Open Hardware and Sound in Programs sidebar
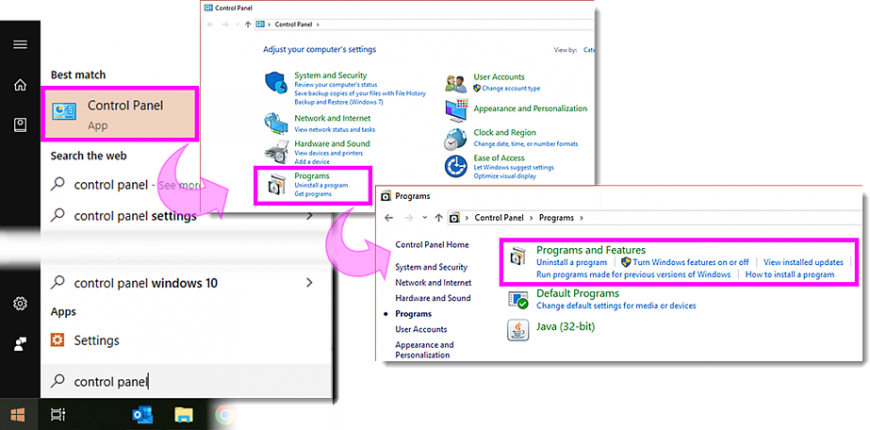The height and width of the screenshot is (430, 870). click(433, 298)
